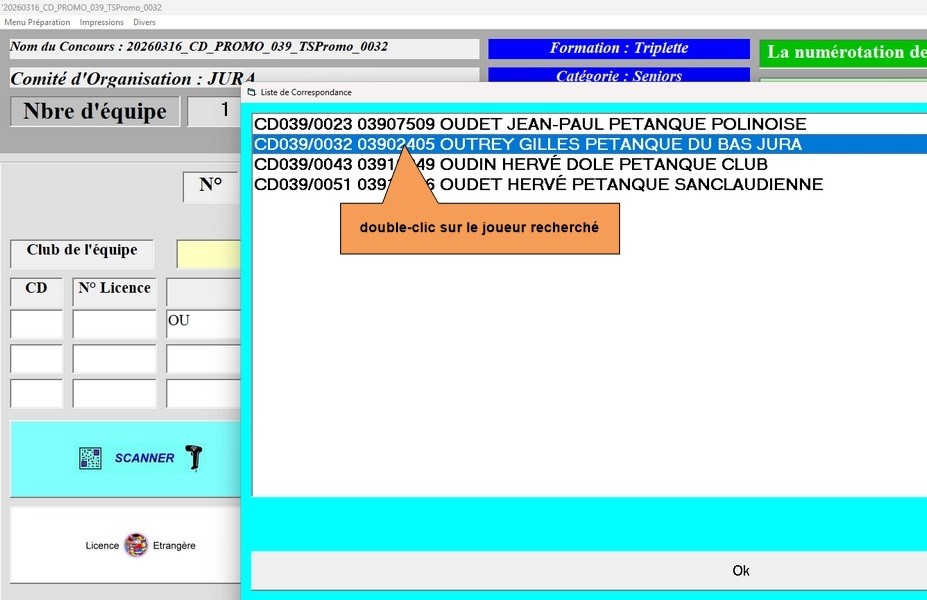Pick OUDET HERVÉ Petanque Sanclaudienne row
927x600 pixels.
tap(538, 184)
